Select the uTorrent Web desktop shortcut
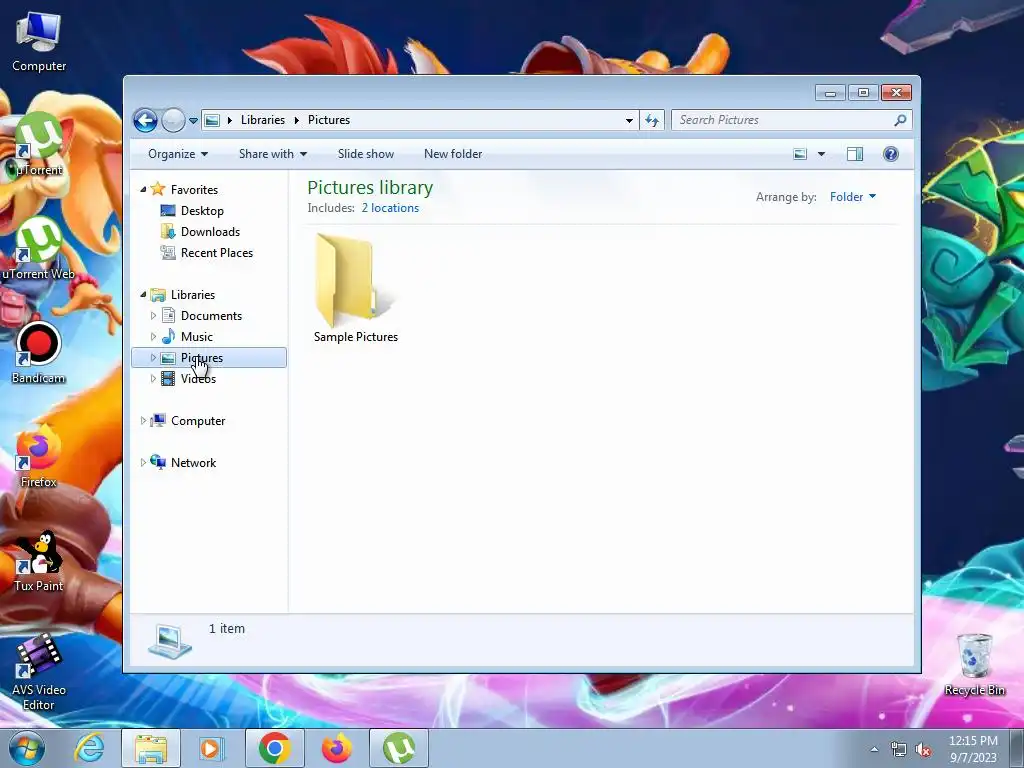The width and height of the screenshot is (1024, 768). click(x=39, y=249)
